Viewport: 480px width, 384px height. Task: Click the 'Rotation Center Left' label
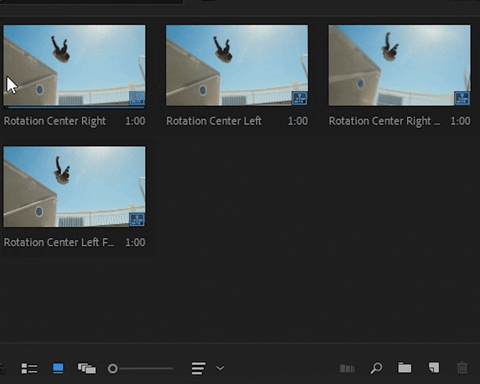click(x=214, y=121)
